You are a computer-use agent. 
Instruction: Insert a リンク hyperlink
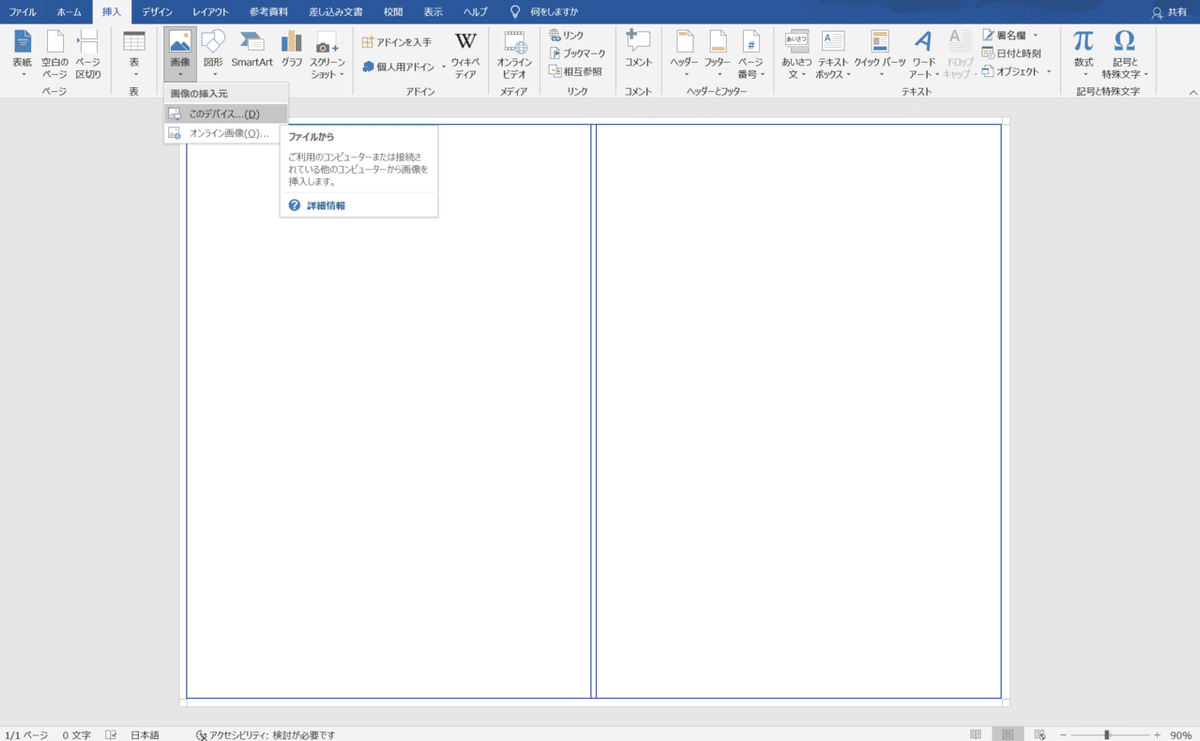567,35
